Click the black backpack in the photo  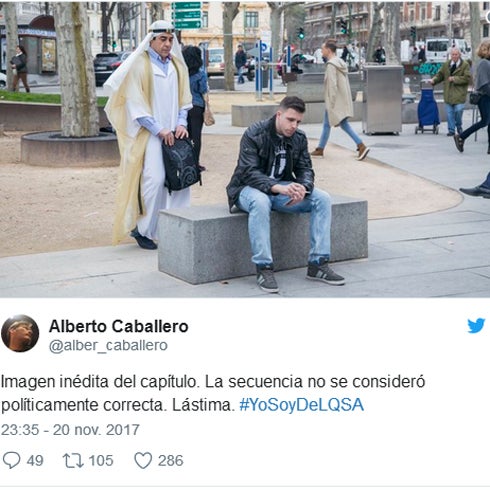181,164
